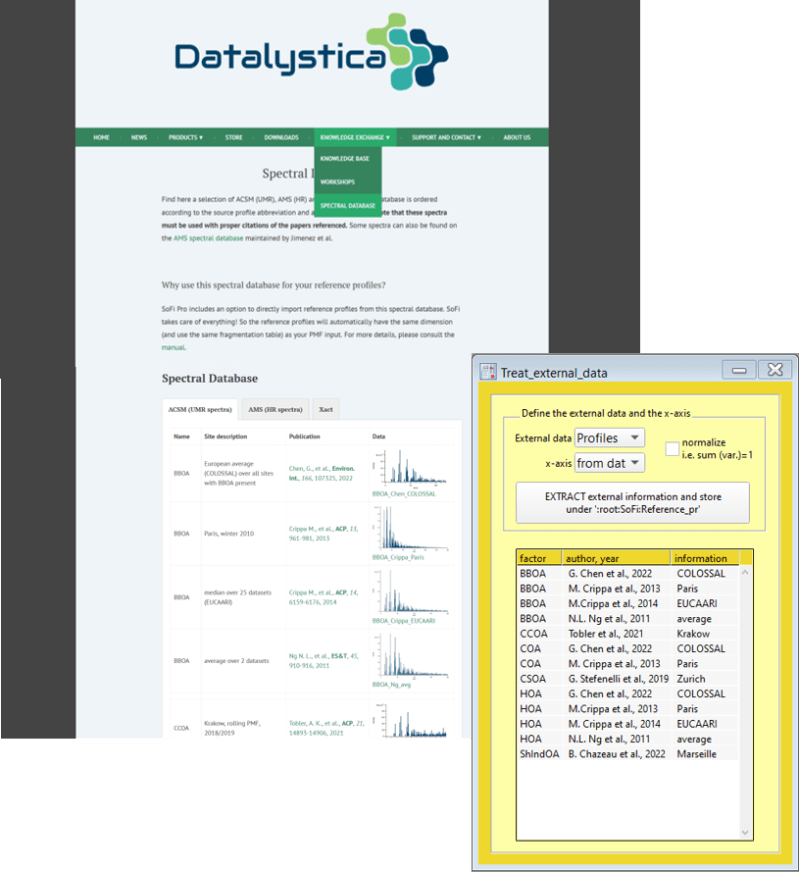The width and height of the screenshot is (799, 872).
Task: Open the HOME nav item
Action: click(101, 137)
